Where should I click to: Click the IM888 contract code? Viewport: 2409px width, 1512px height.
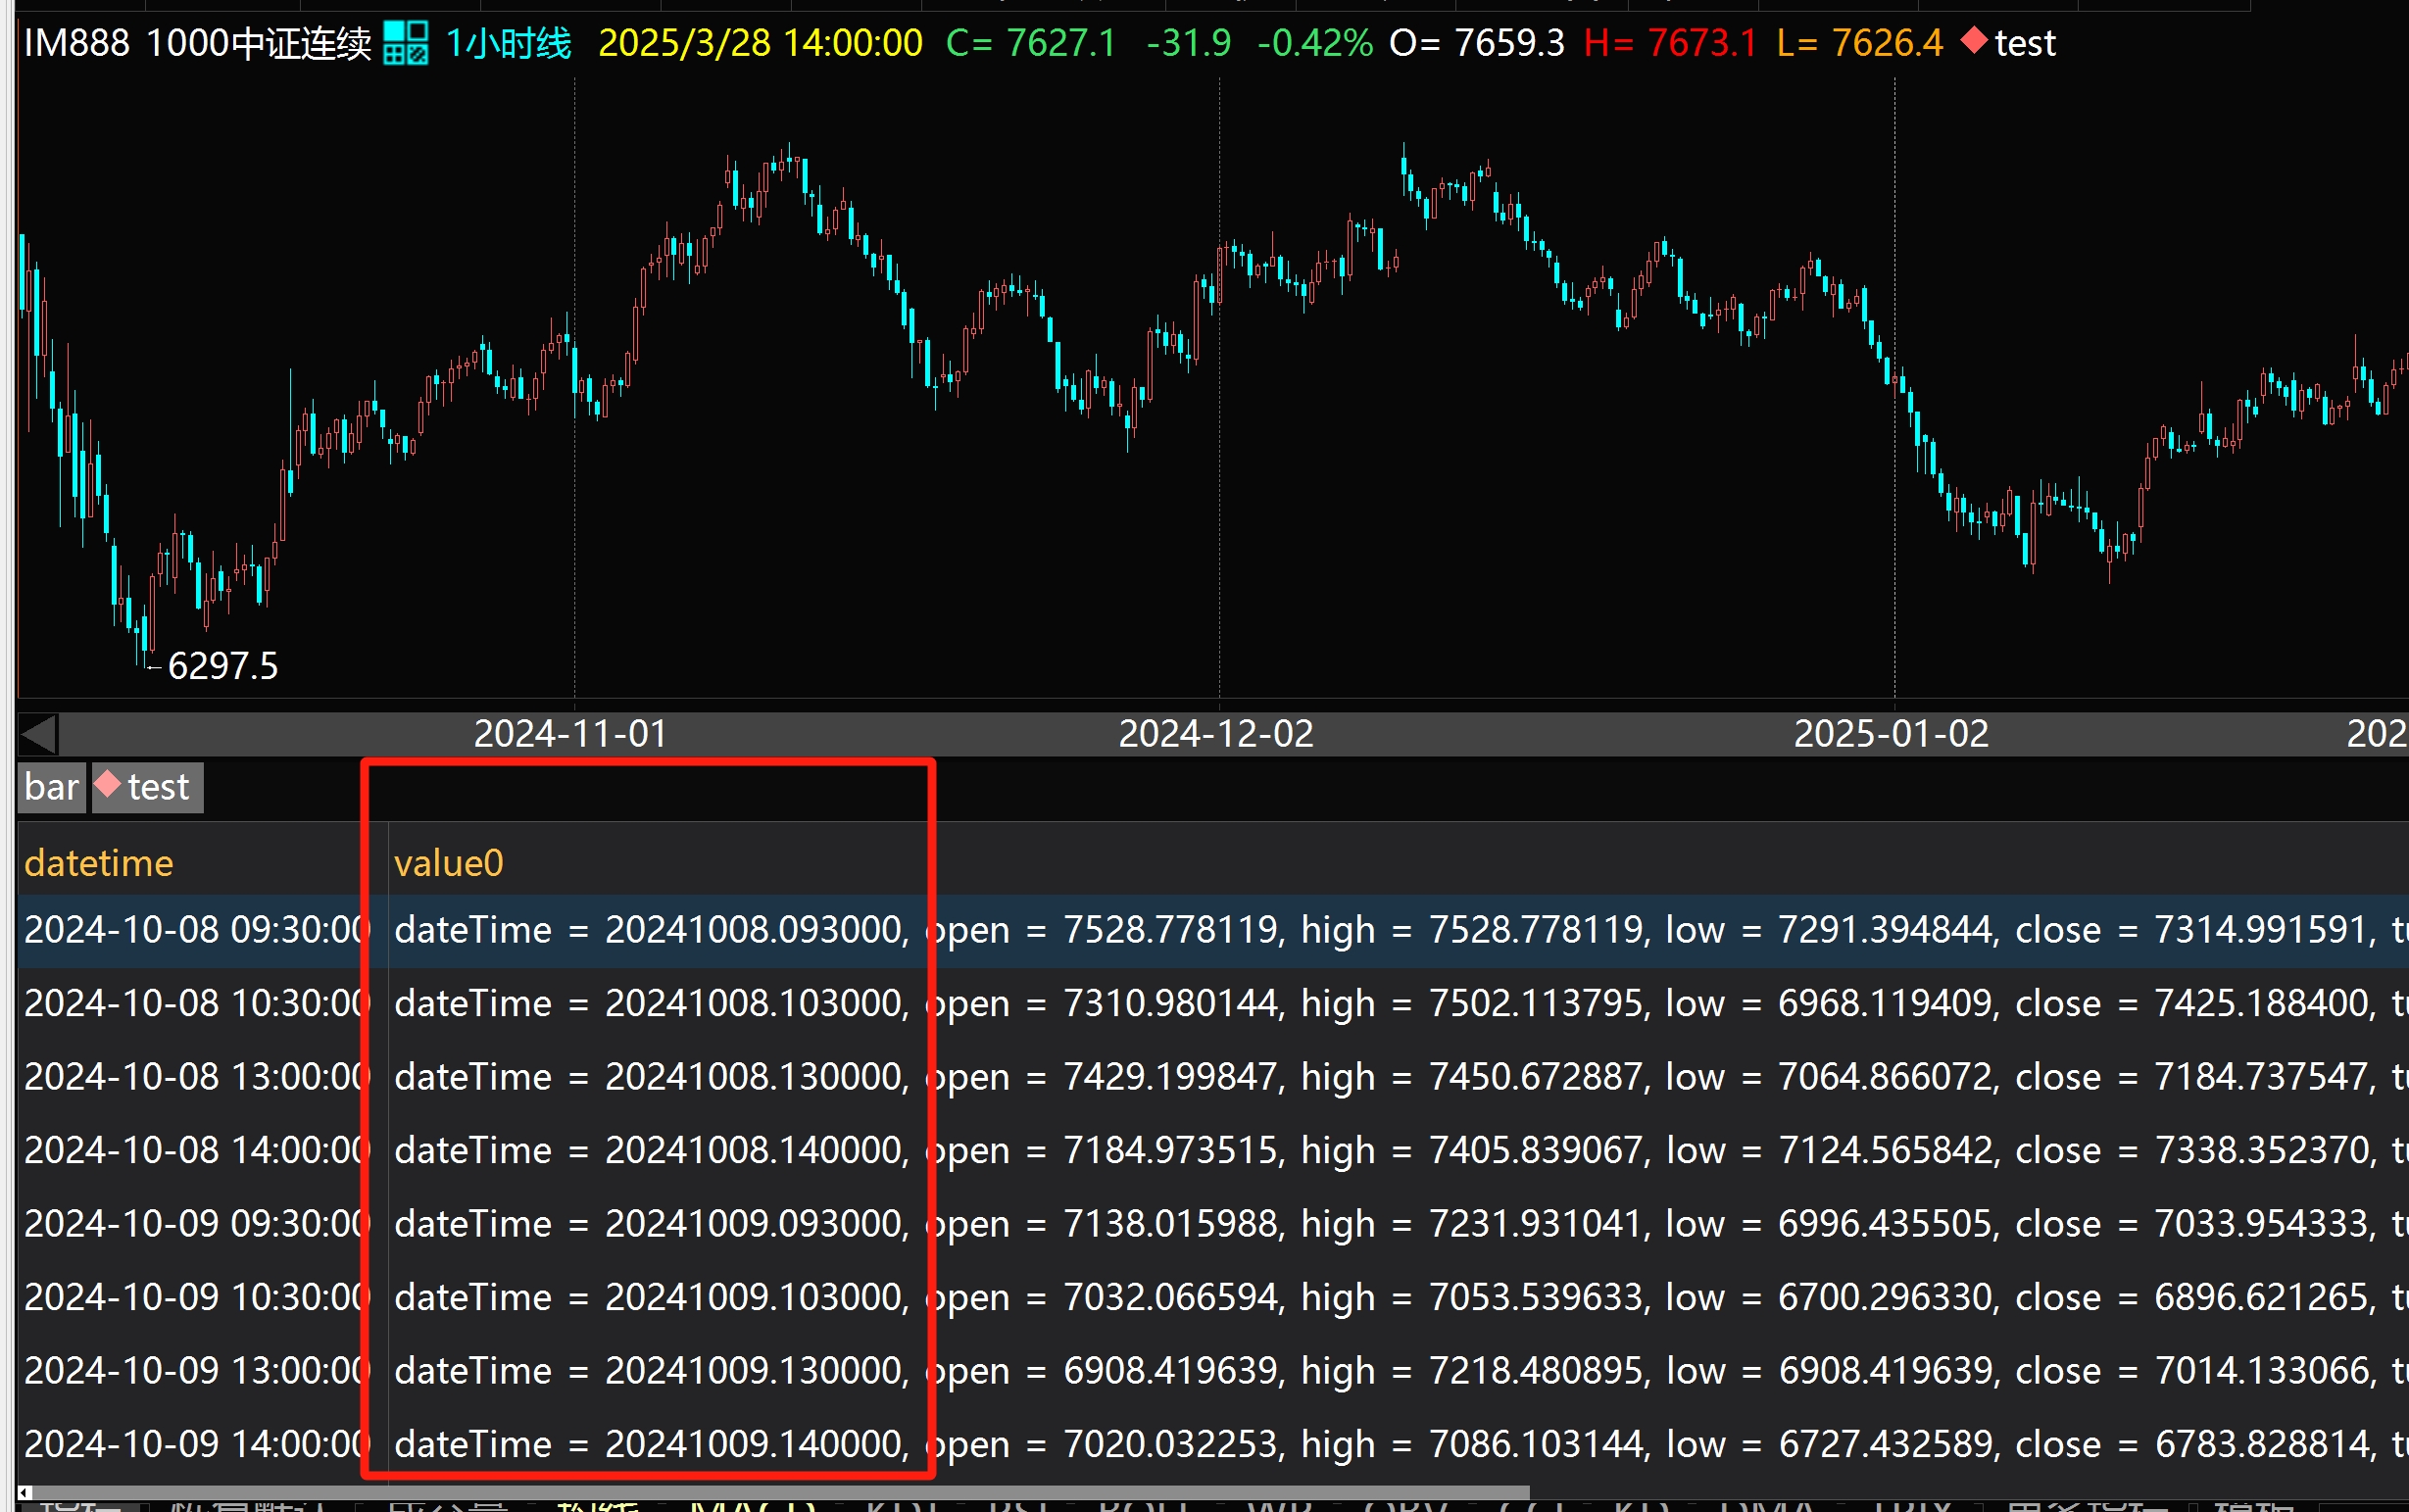[76, 43]
